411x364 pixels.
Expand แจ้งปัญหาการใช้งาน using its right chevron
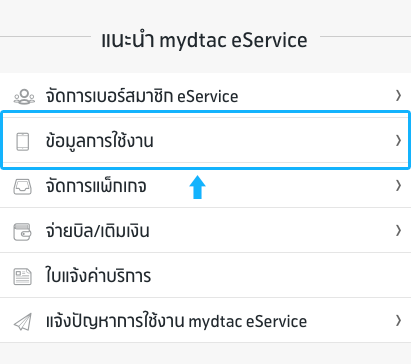tap(398, 321)
